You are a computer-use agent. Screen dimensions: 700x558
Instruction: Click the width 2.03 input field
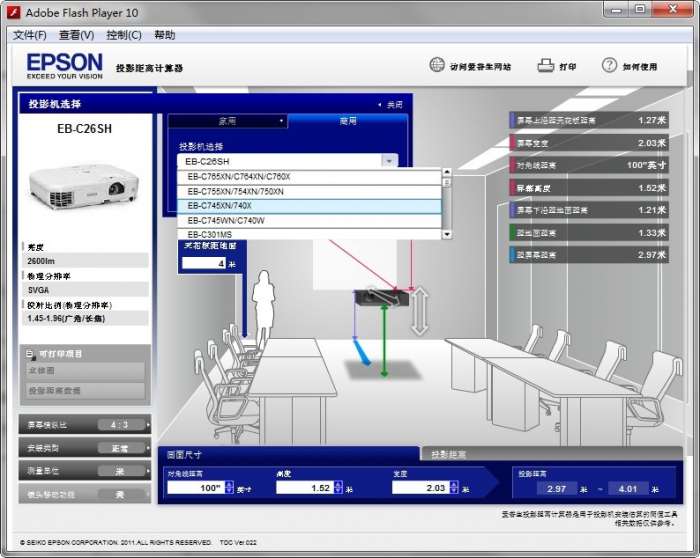(421, 487)
